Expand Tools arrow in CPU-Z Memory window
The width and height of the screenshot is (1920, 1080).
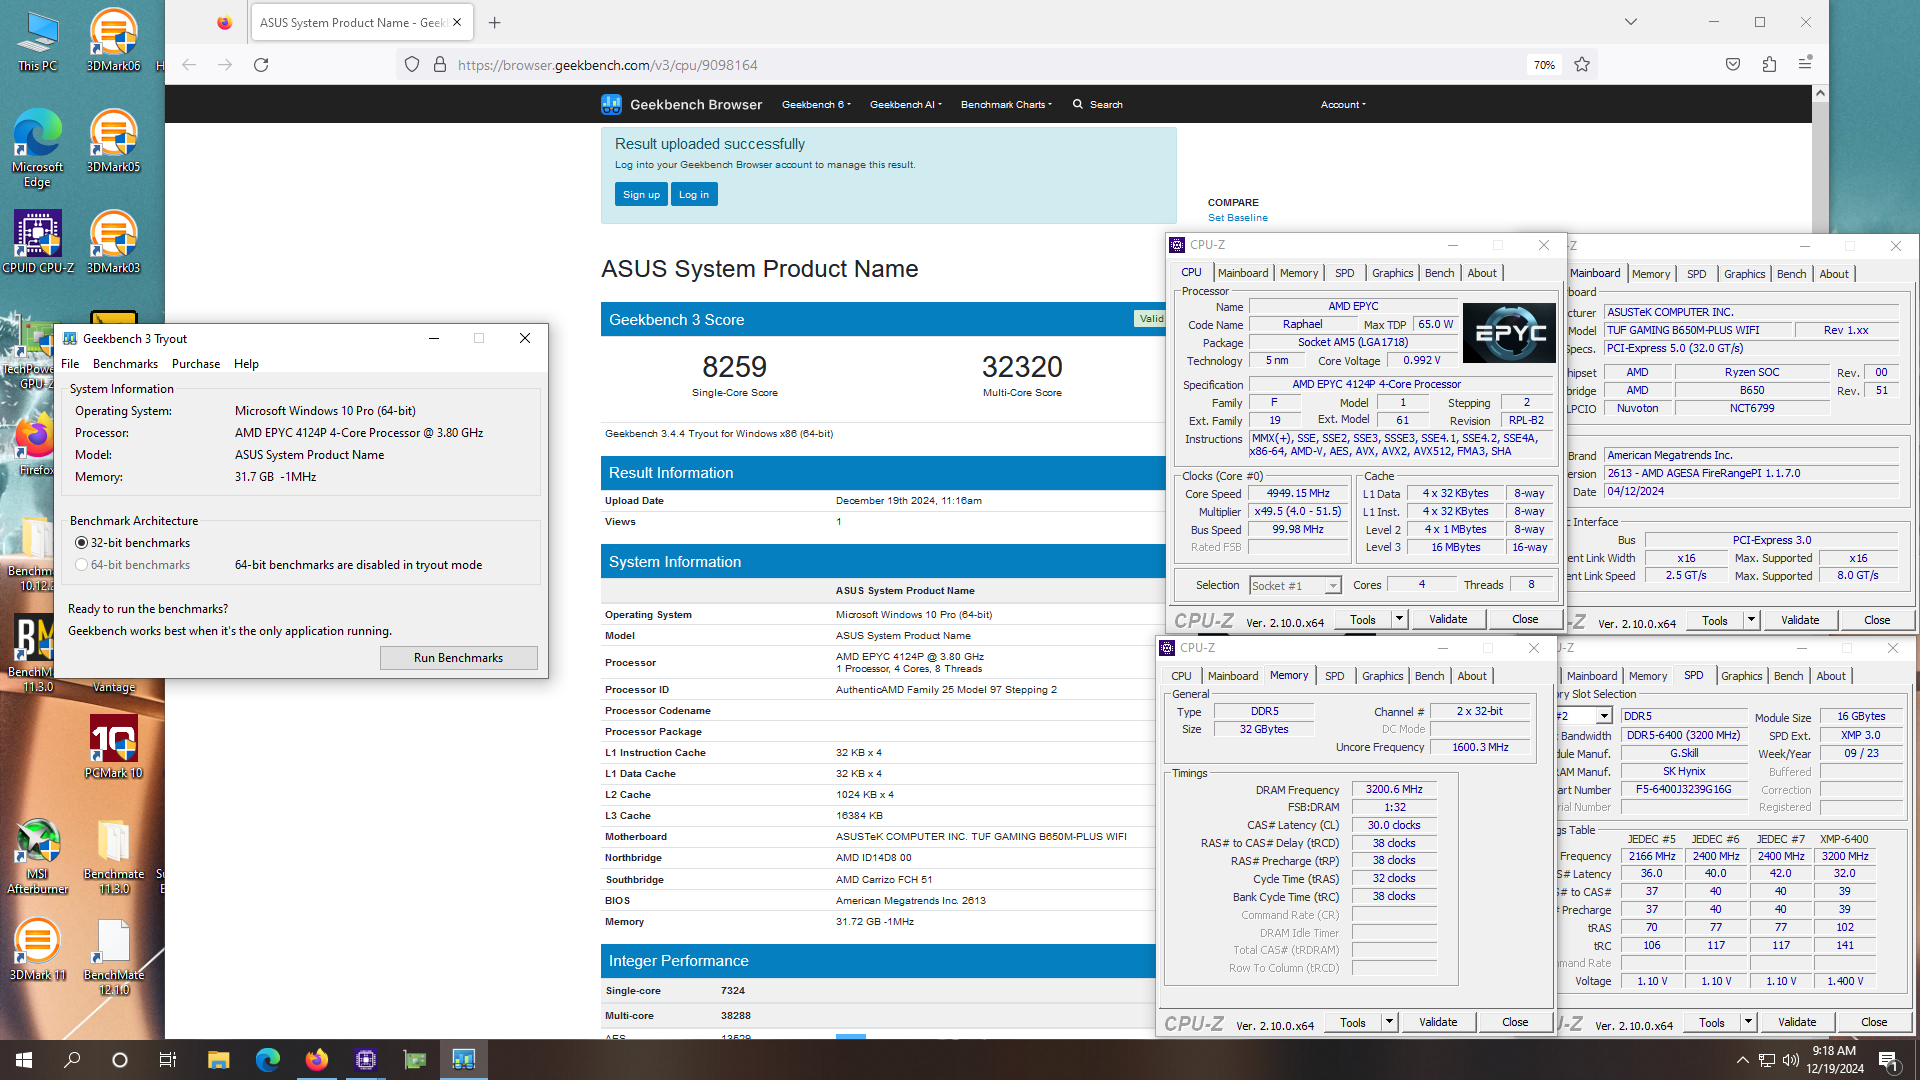click(1389, 1022)
